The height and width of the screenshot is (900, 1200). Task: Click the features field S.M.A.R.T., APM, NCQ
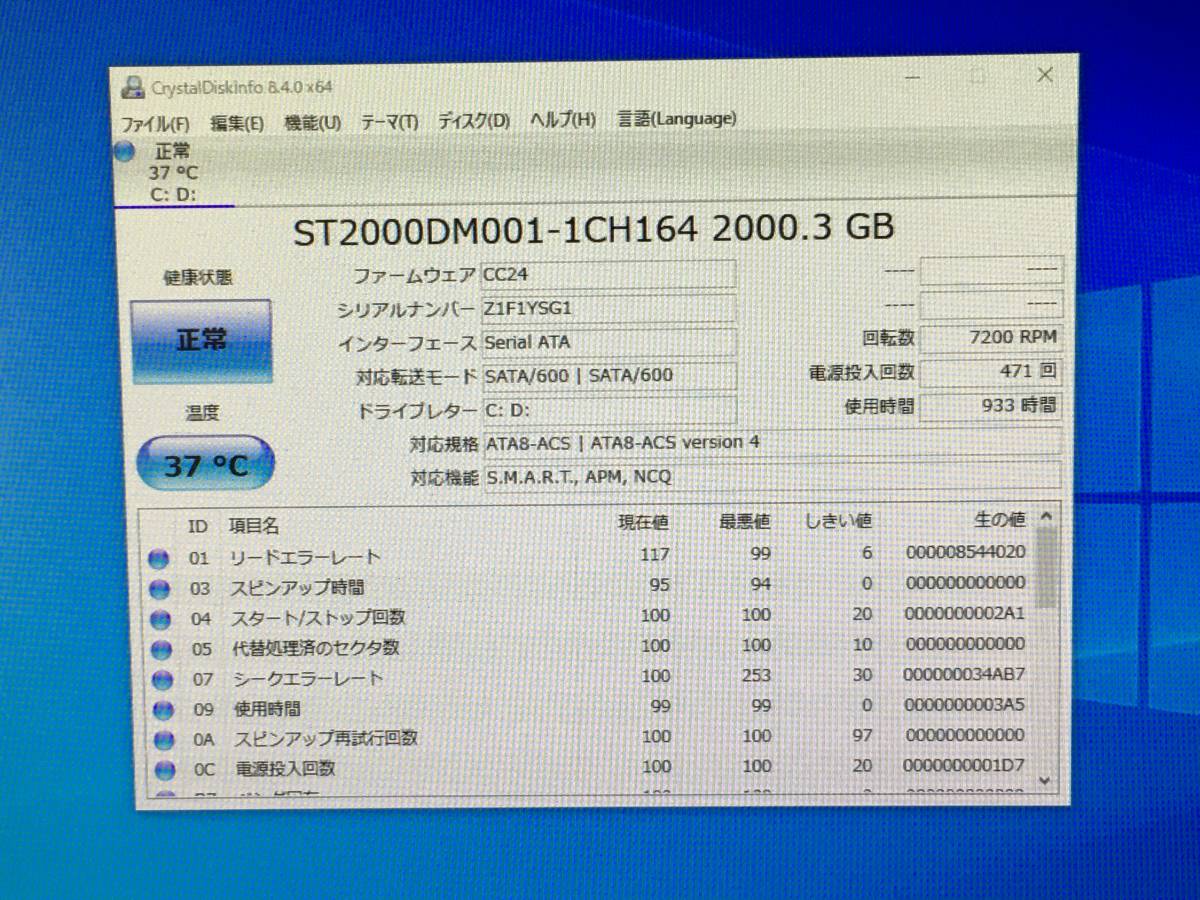pos(772,477)
